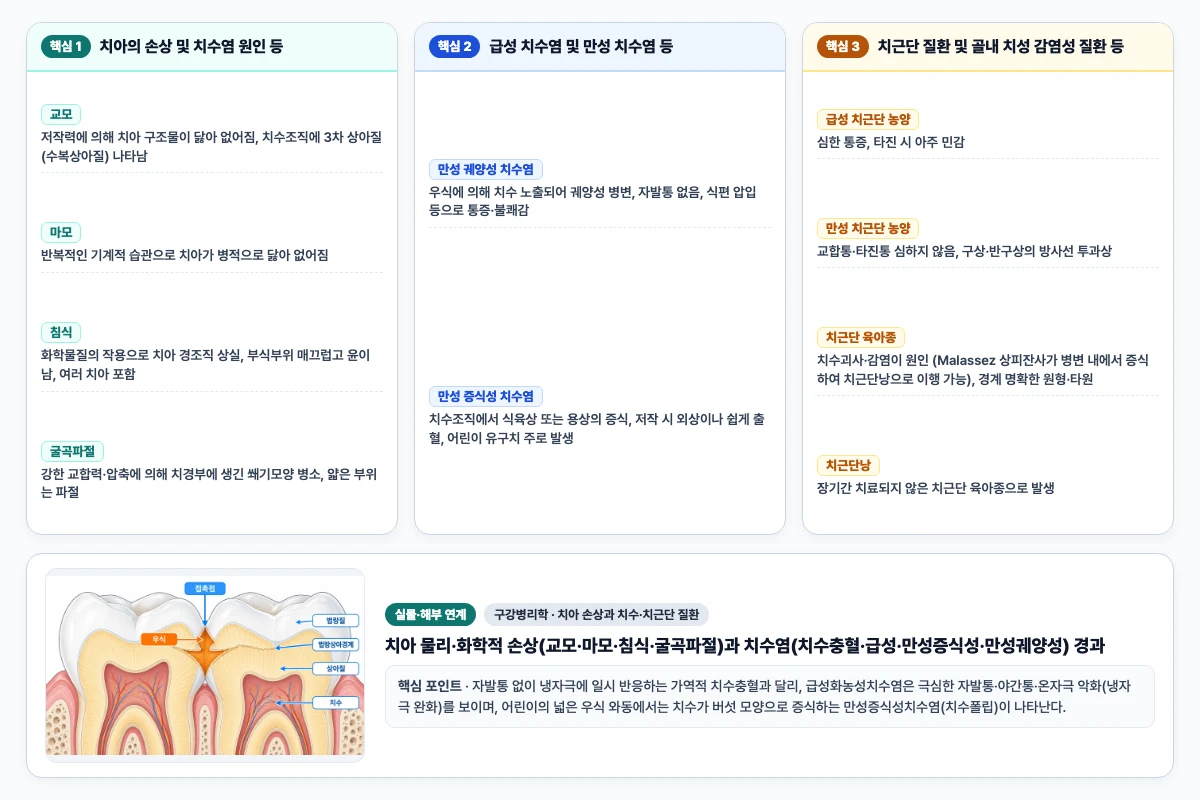Select the 만성 치근단 농양 tag
The image size is (1200, 800).
pyautogui.click(x=868, y=228)
